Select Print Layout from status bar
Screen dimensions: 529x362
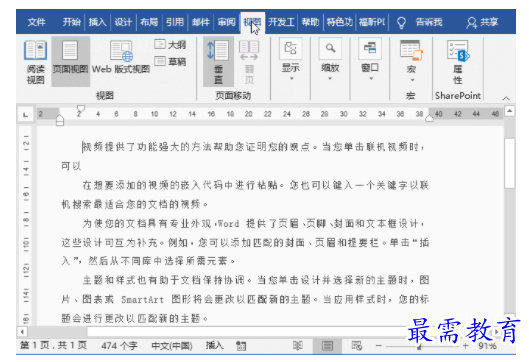[x=327, y=346]
